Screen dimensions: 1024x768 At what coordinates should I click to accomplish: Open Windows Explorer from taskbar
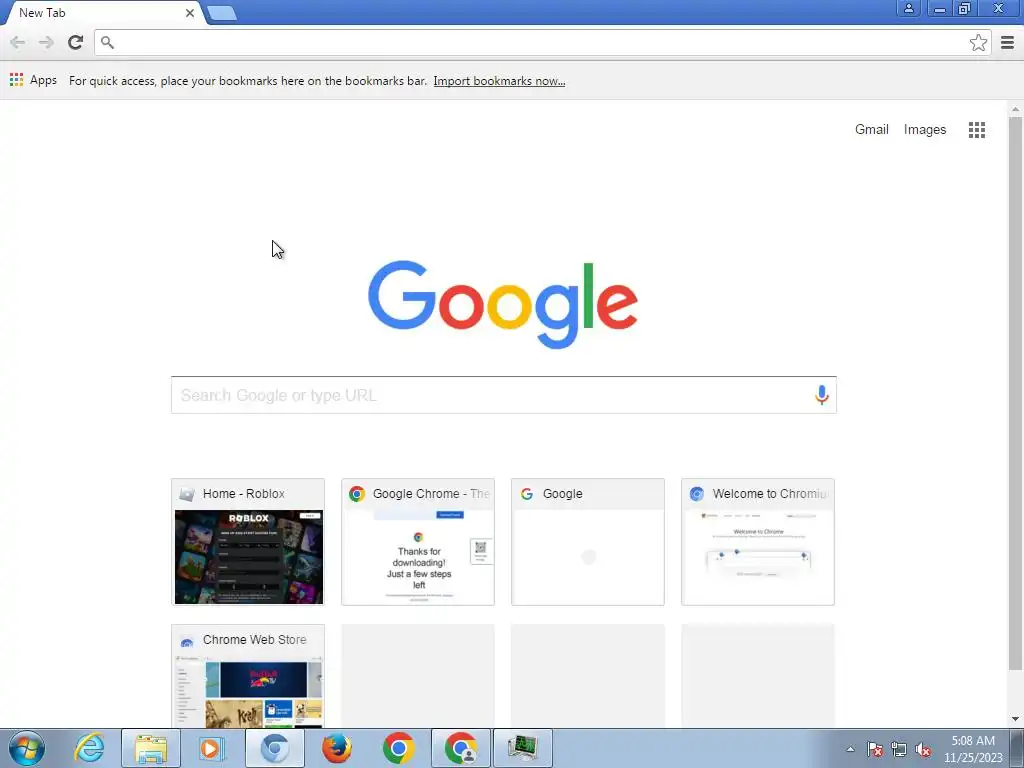click(x=151, y=748)
